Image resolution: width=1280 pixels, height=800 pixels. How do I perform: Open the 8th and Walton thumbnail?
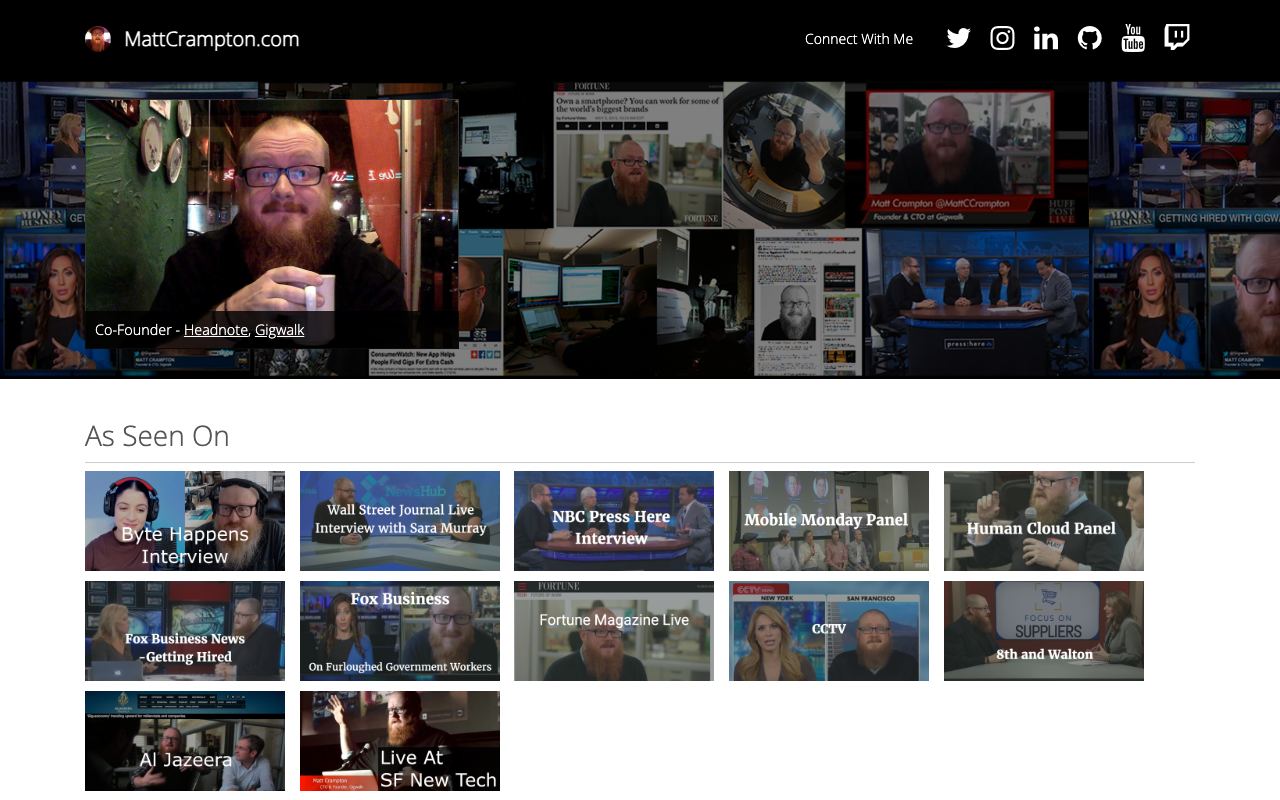(1044, 631)
